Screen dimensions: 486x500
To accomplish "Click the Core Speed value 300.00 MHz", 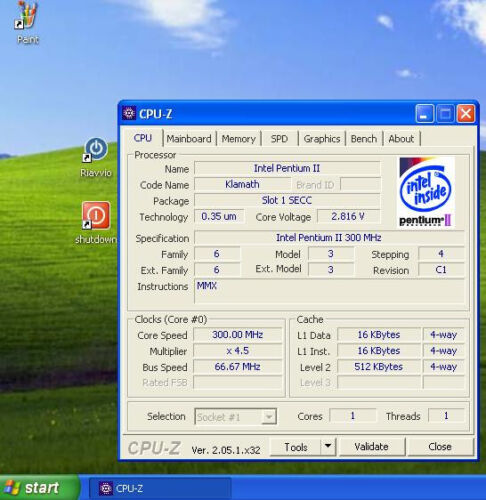I will 238,335.
